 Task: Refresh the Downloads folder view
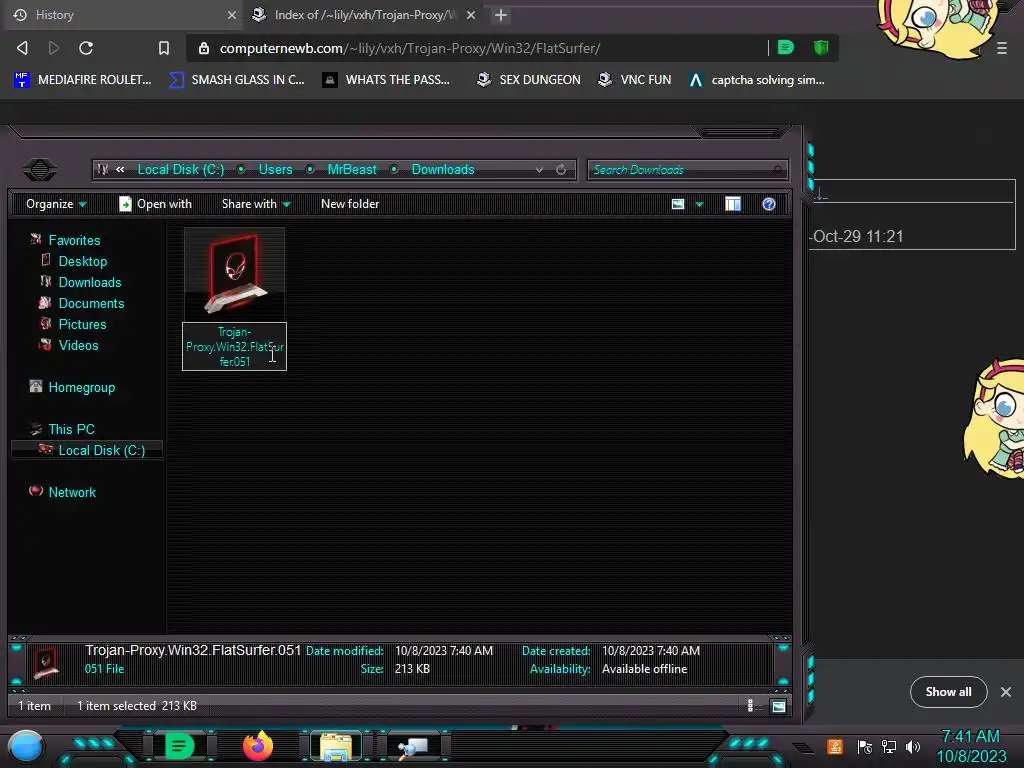tap(561, 169)
